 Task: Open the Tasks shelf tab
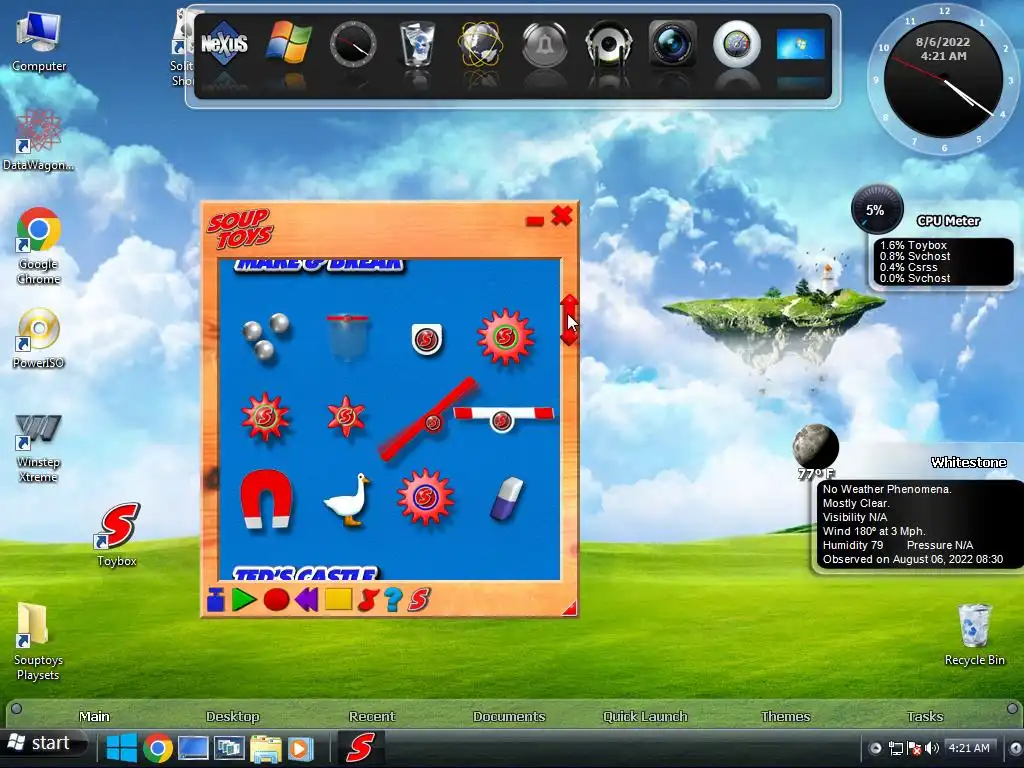[925, 716]
